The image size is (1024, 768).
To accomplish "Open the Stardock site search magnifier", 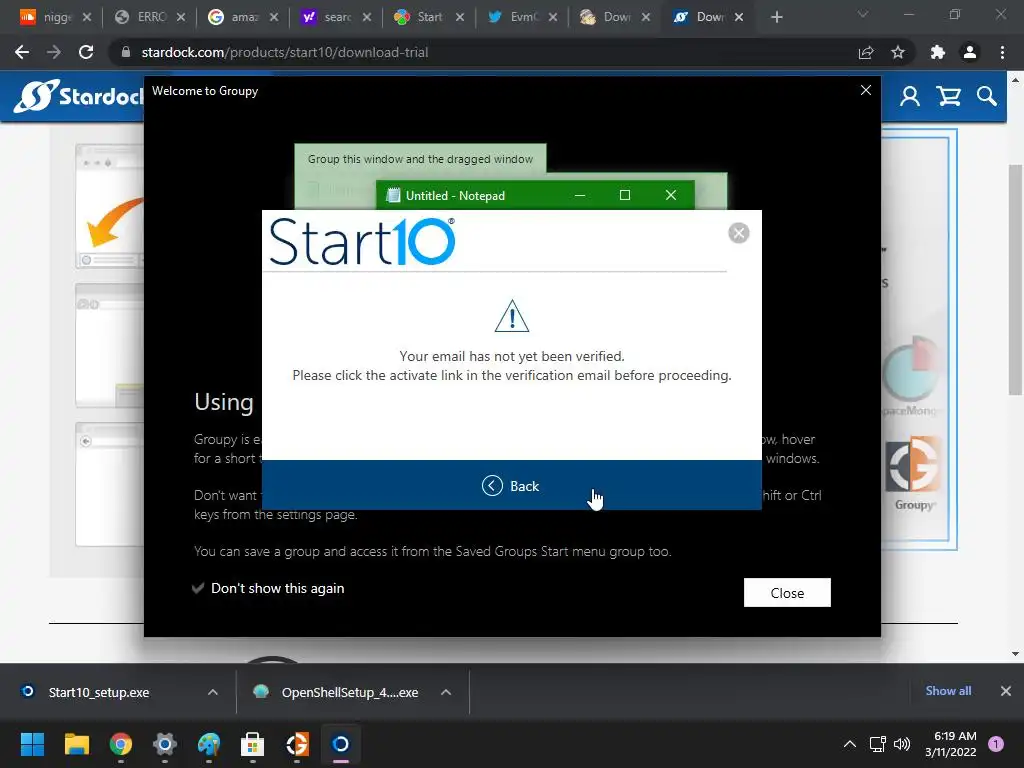I will [x=987, y=97].
